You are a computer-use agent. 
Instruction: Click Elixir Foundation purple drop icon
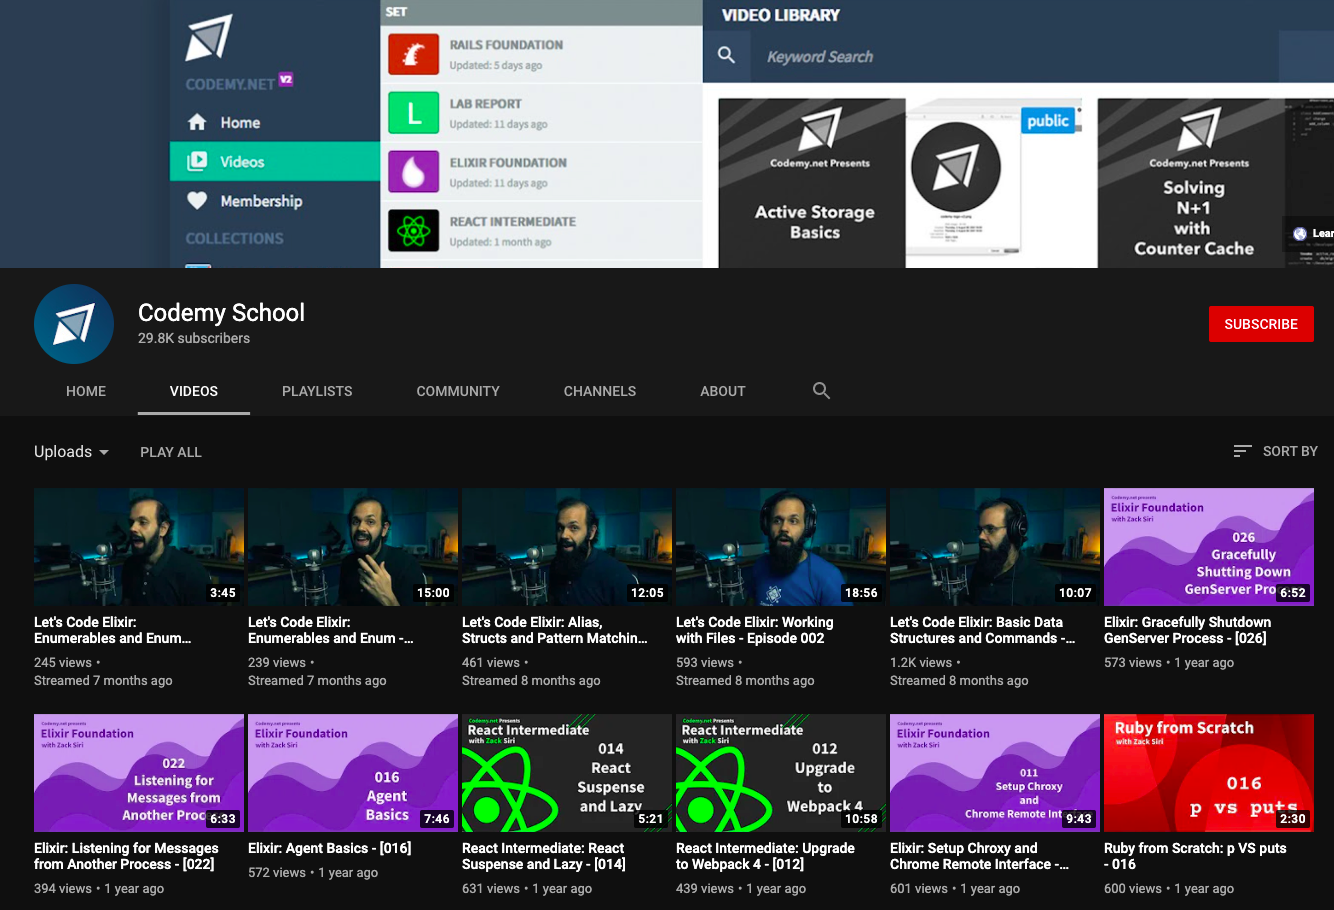click(414, 172)
